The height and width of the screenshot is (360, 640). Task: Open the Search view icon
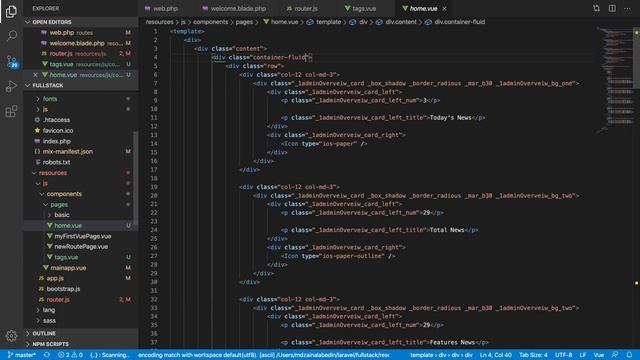click(11, 36)
